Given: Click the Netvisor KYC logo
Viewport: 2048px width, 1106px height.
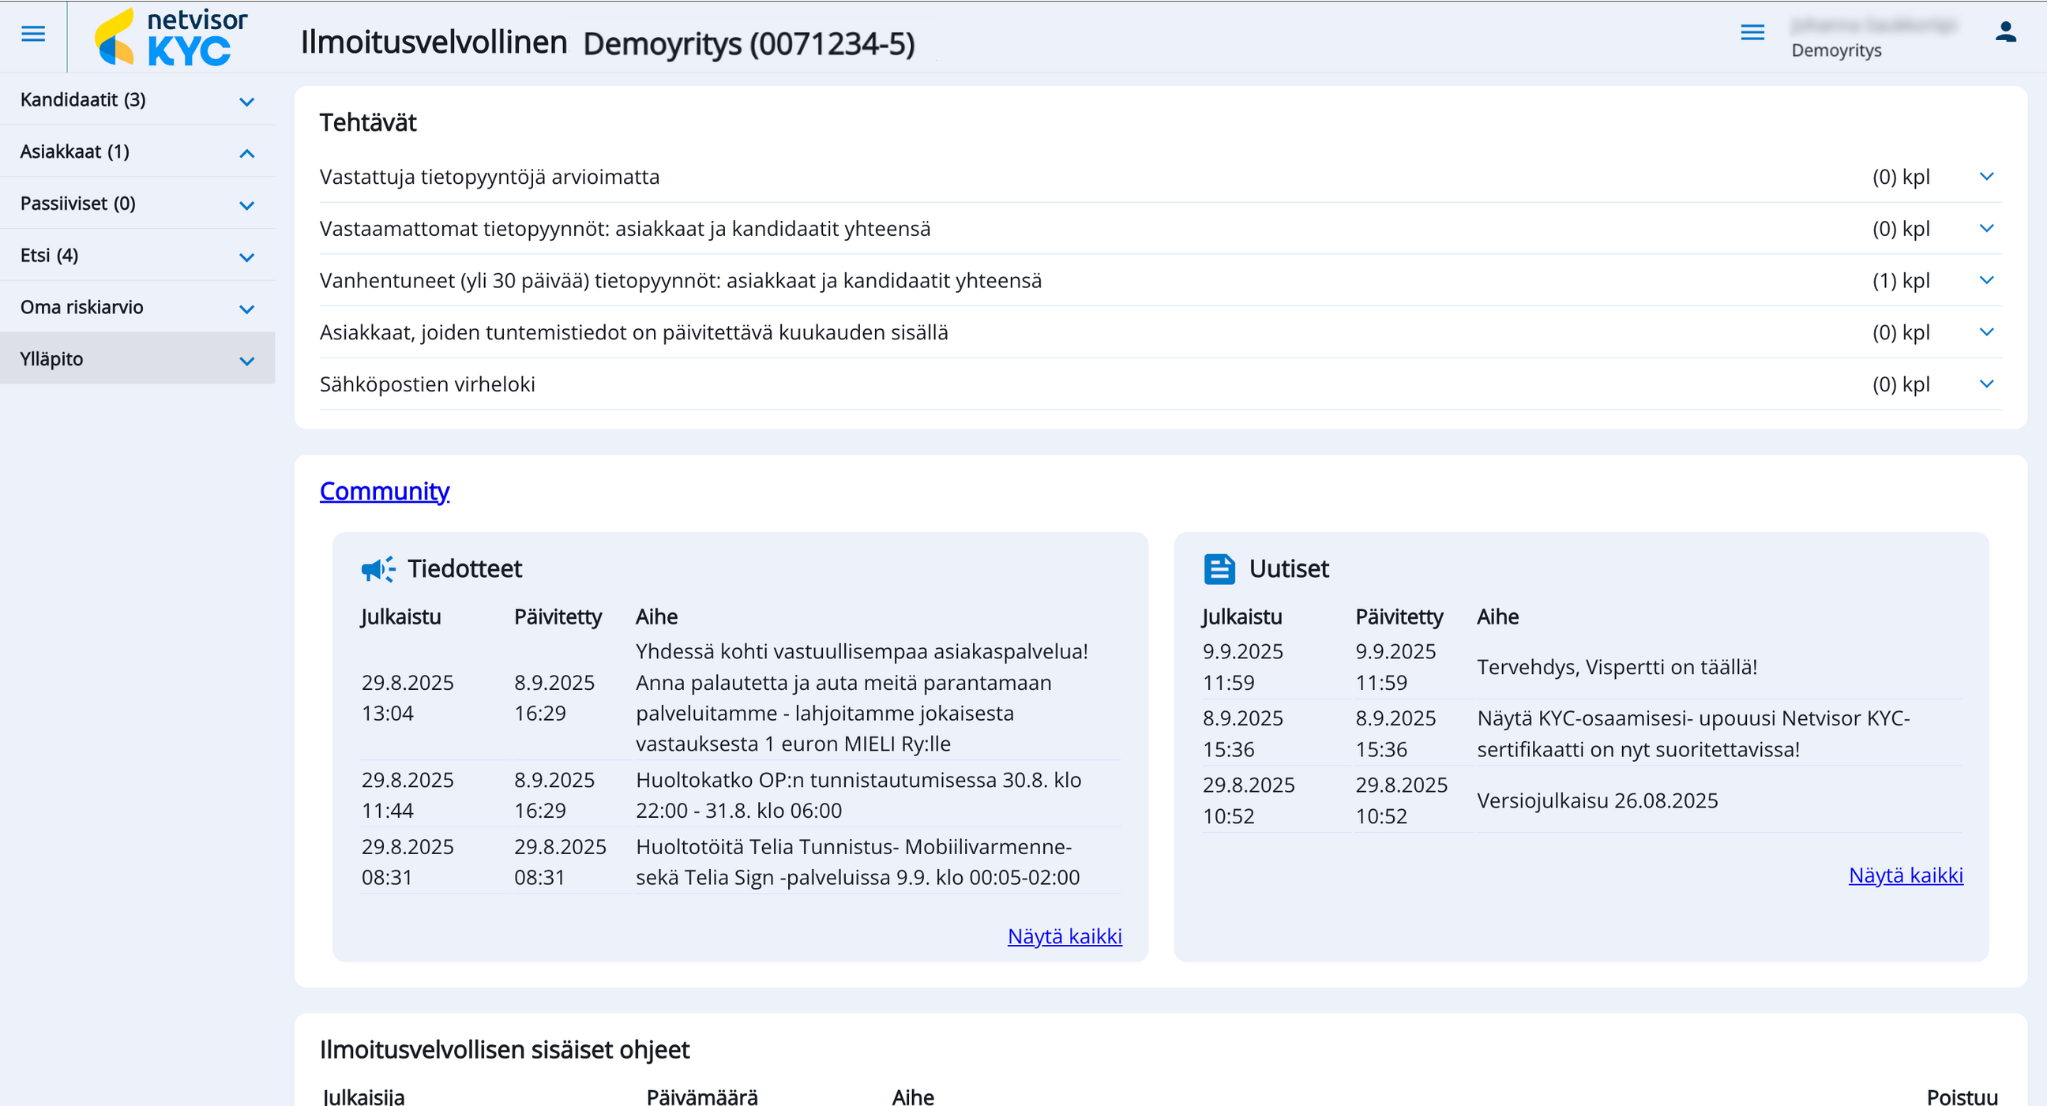Looking at the screenshot, I should click(x=171, y=38).
